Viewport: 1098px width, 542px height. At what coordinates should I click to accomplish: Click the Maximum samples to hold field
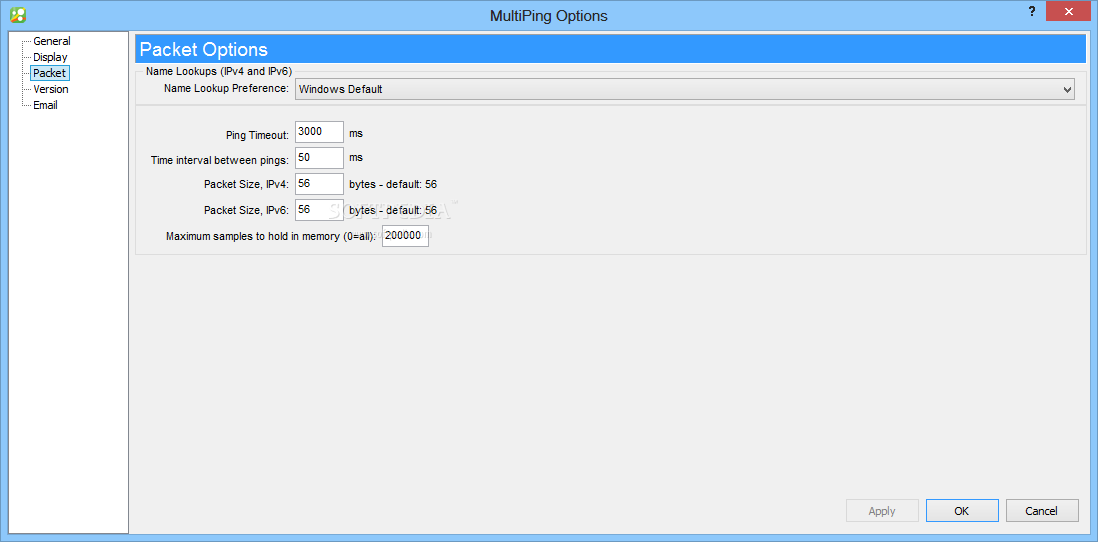tap(405, 236)
